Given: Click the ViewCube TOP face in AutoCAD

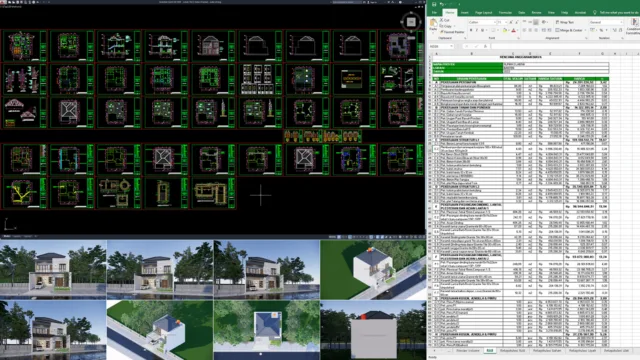Looking at the screenshot, I should (x=411, y=22).
